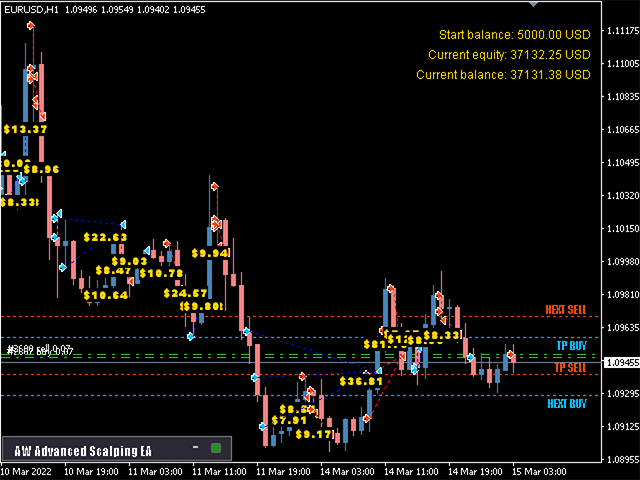Screen dimensions: 640x480
Task: Click the topmost red sell arrow marker
Action: (x=31, y=26)
